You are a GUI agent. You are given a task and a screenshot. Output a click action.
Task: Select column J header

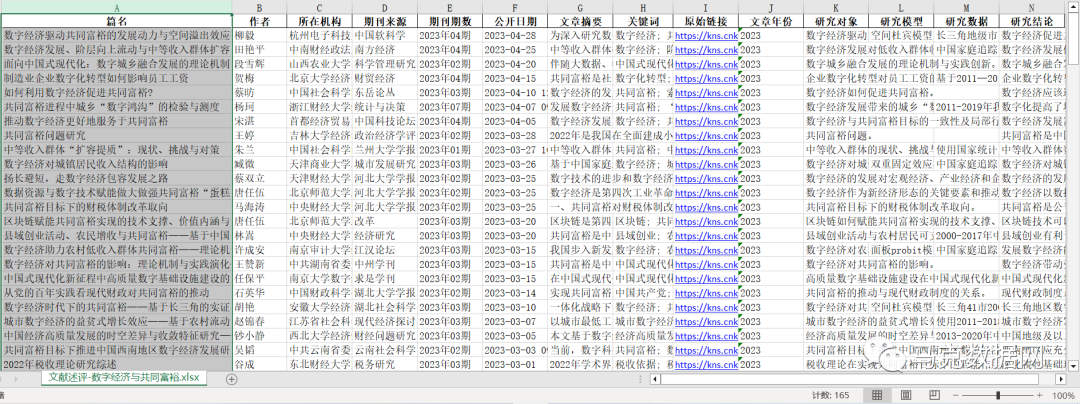point(771,6)
